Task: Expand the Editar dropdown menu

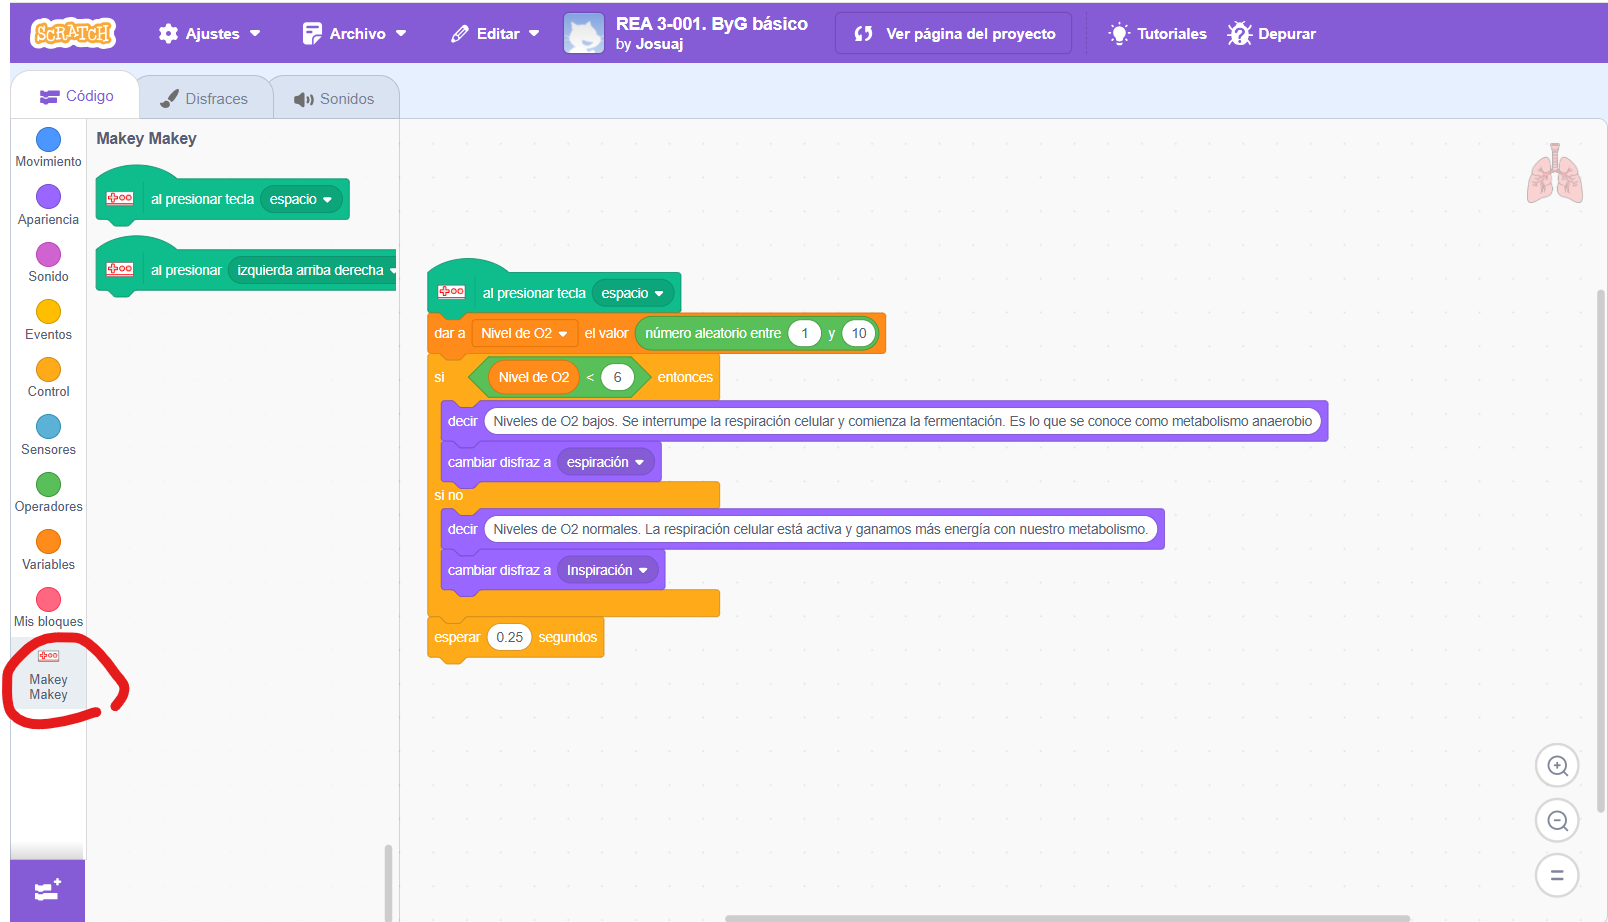Action: click(x=496, y=34)
